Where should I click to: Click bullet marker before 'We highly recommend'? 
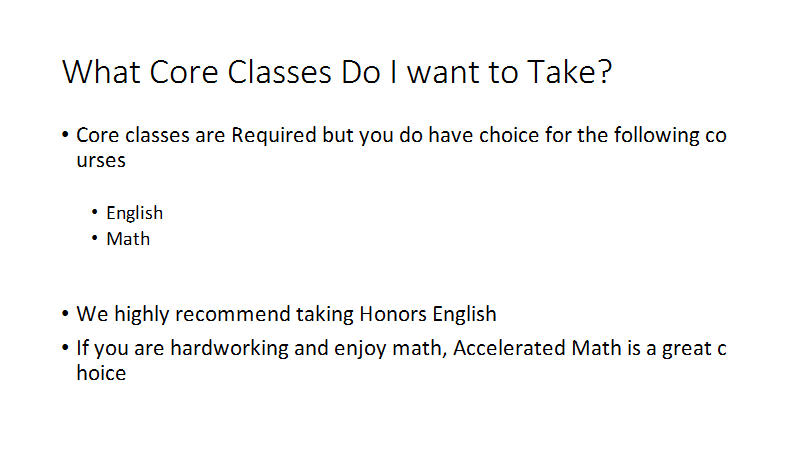click(x=65, y=314)
